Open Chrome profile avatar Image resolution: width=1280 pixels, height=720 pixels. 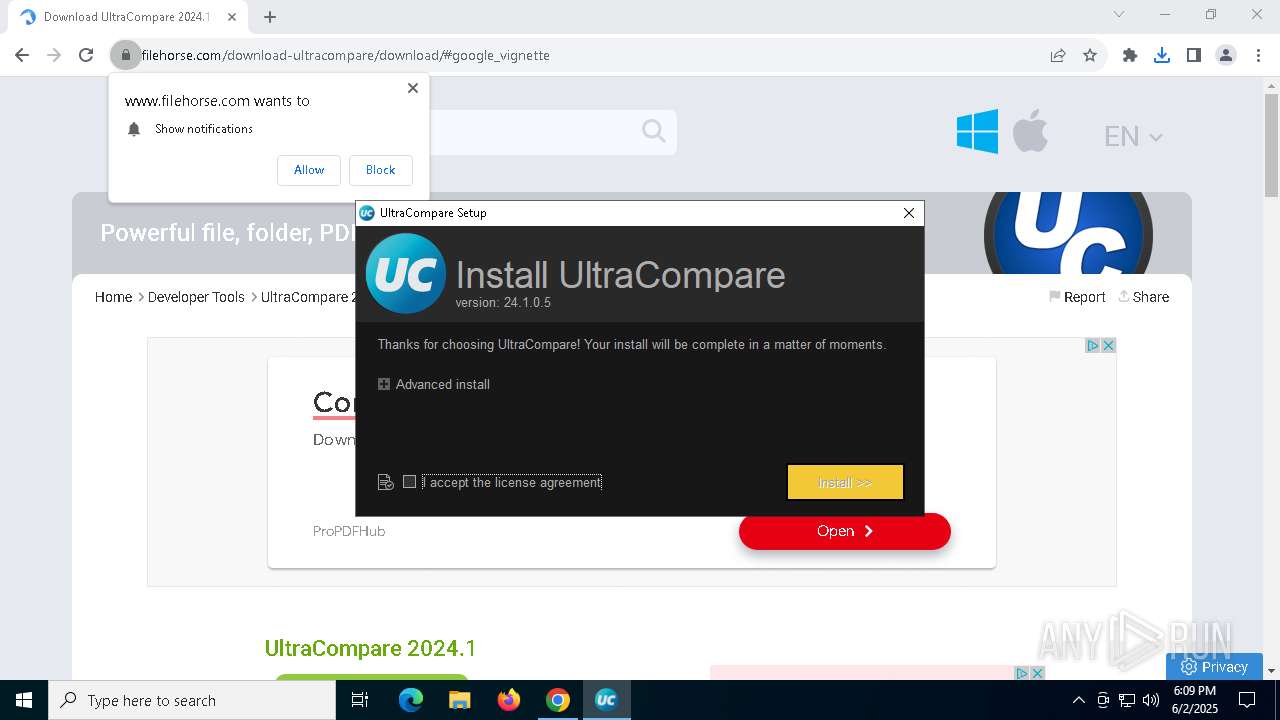pyautogui.click(x=1226, y=55)
